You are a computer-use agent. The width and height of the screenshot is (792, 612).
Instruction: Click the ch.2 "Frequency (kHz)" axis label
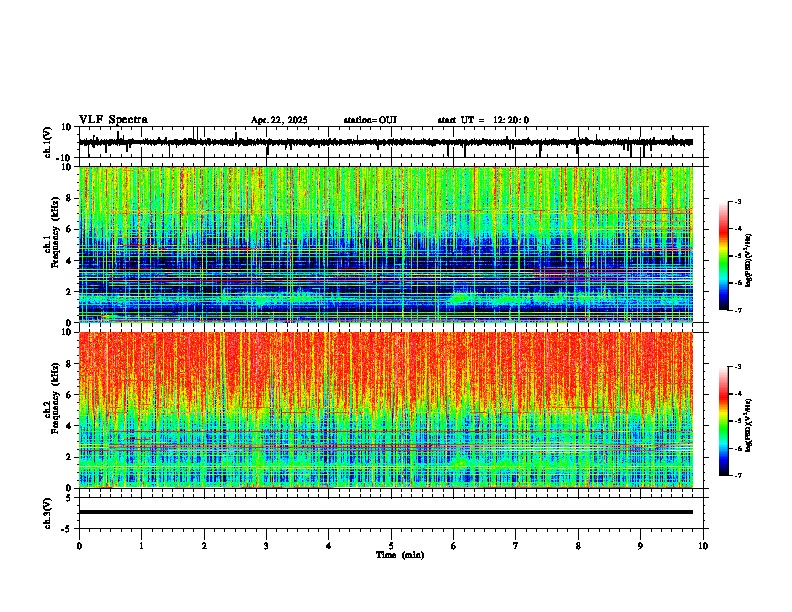click(55, 398)
